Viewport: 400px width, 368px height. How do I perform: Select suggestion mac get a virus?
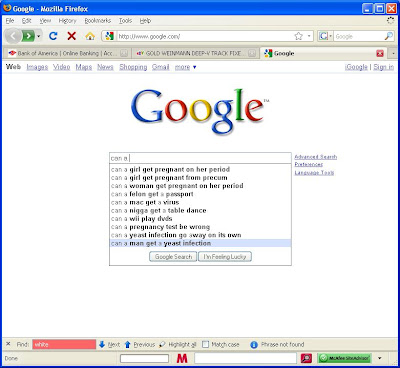(200, 202)
